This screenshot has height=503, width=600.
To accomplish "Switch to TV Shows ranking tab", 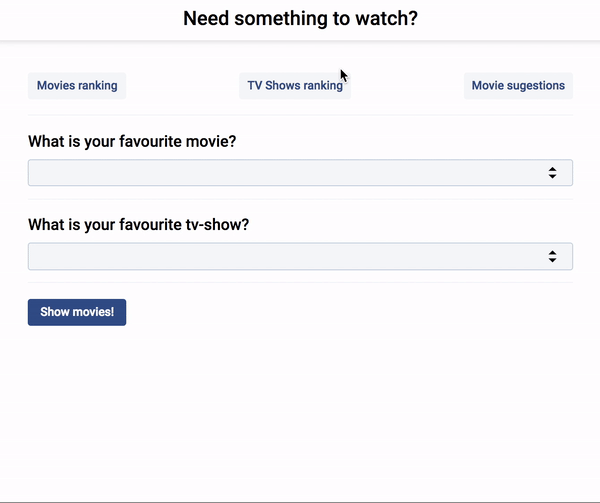I will tap(295, 86).
